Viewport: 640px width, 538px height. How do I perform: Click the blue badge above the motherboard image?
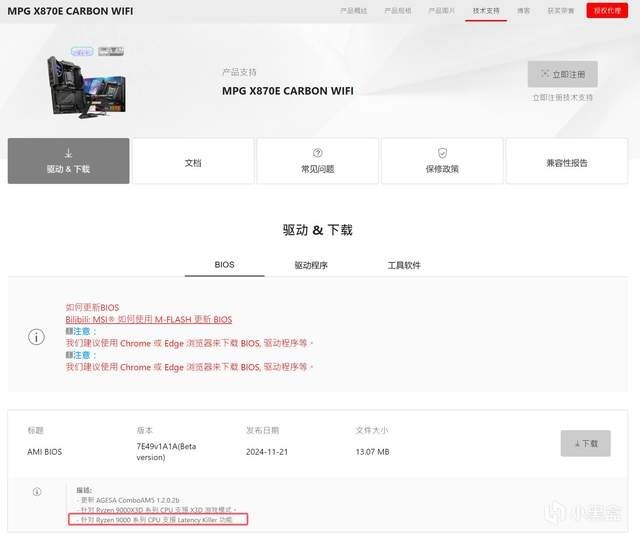pos(82,52)
